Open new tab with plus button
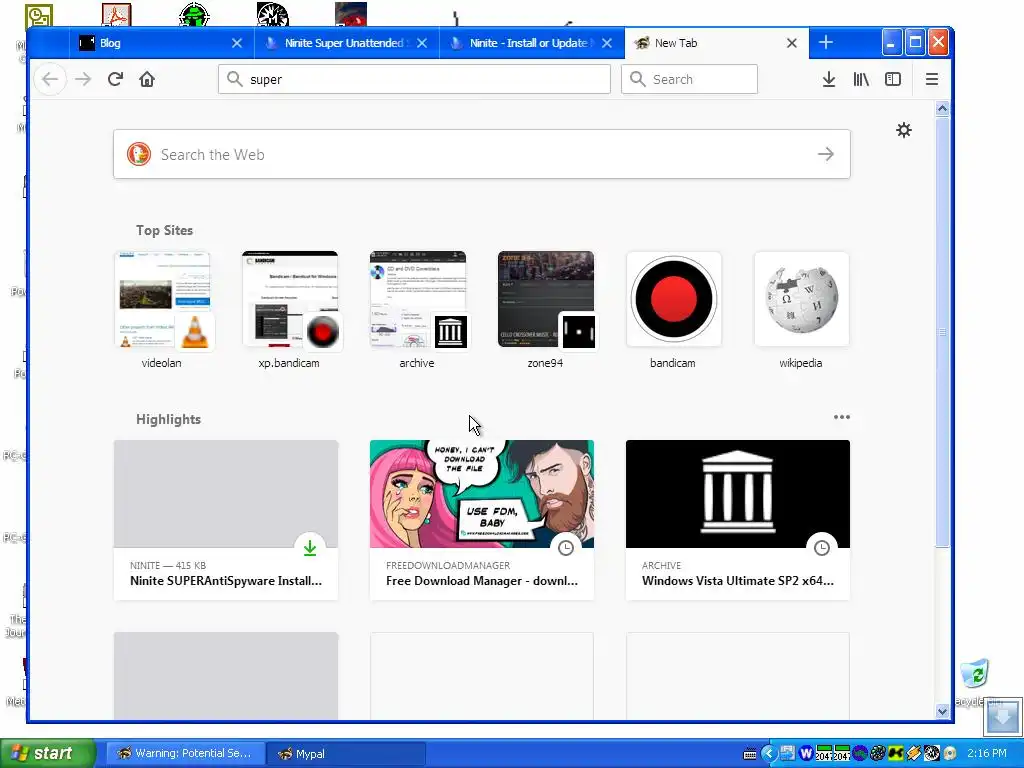 (825, 42)
